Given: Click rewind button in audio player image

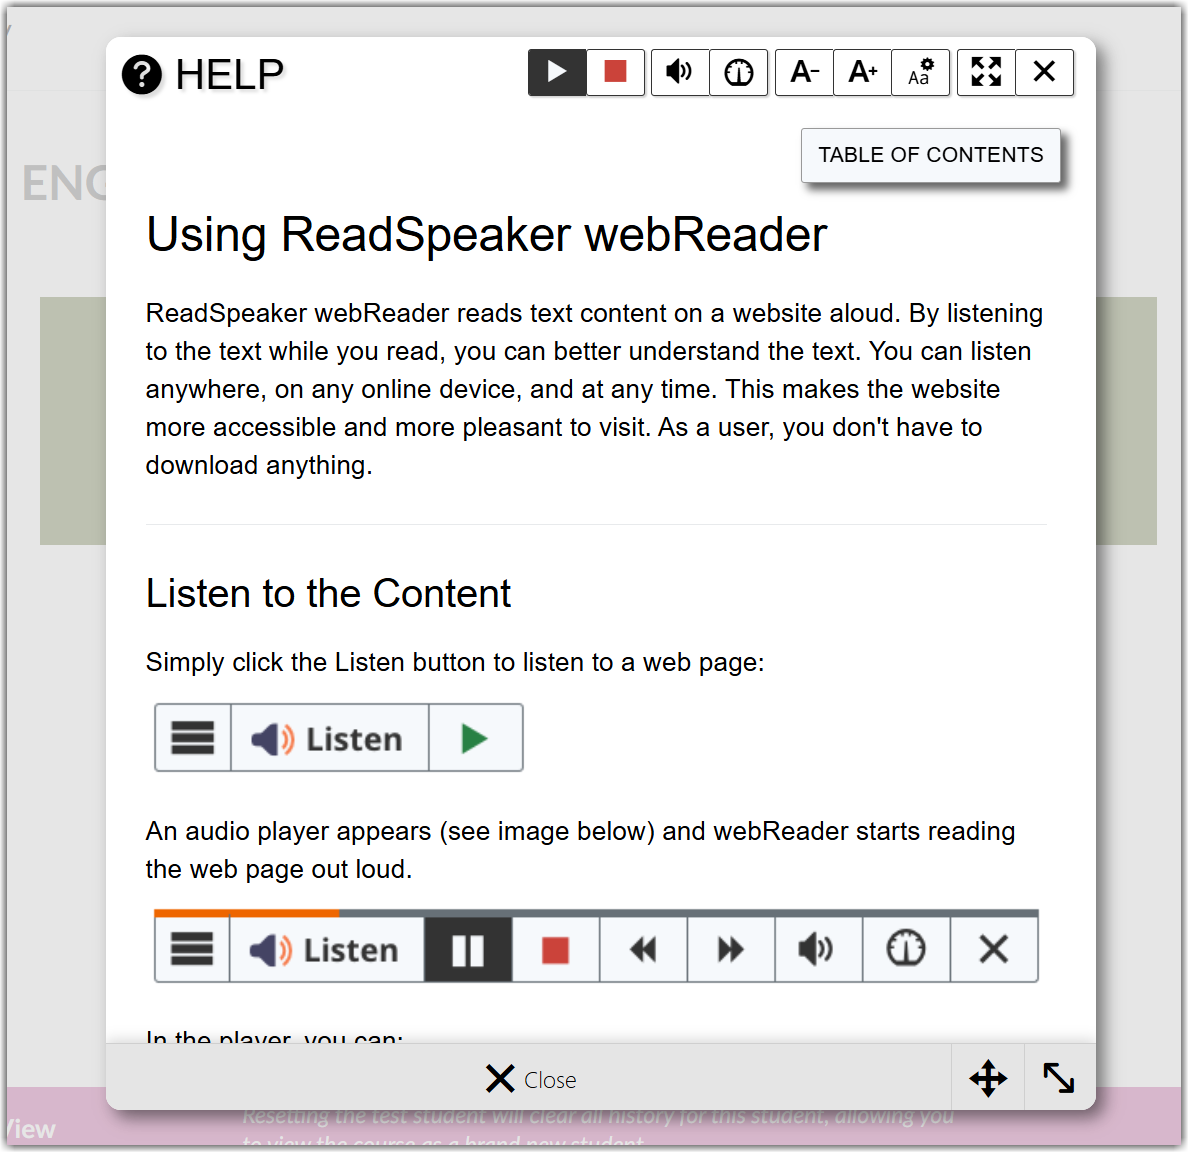Looking at the screenshot, I should click(x=643, y=949).
